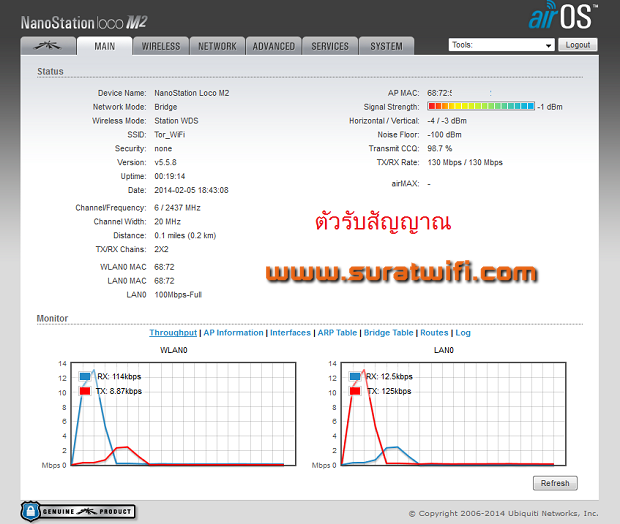The image size is (620, 524).
Task: Open the WIRELESS tab
Action: pyautogui.click(x=161, y=46)
